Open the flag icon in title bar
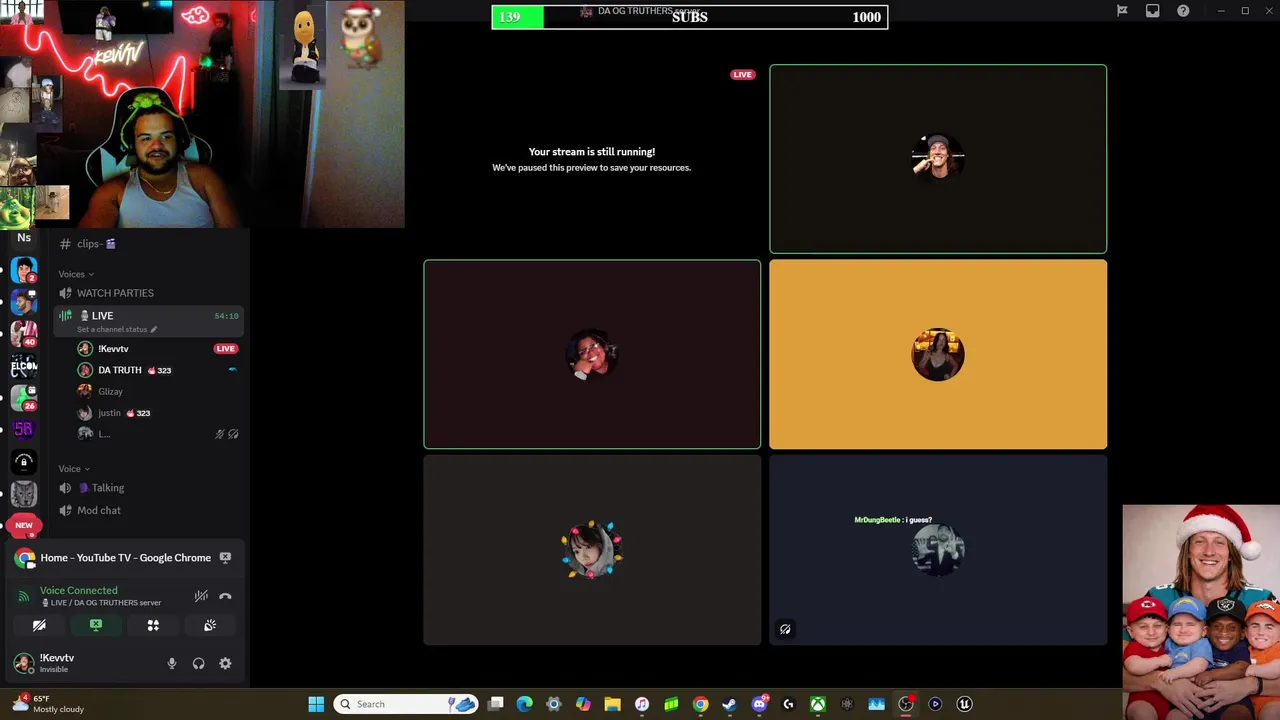The image size is (1280, 720). click(x=1122, y=11)
